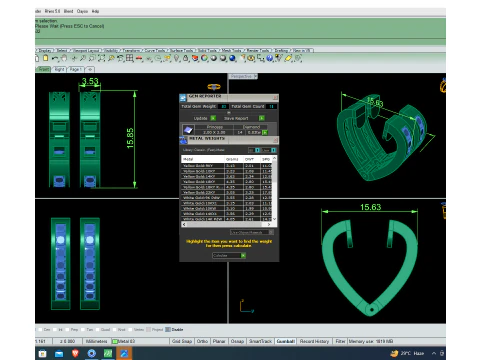Click the Update green button
Image resolution: width=480 pixels, height=360 pixels.
pos(213,118)
